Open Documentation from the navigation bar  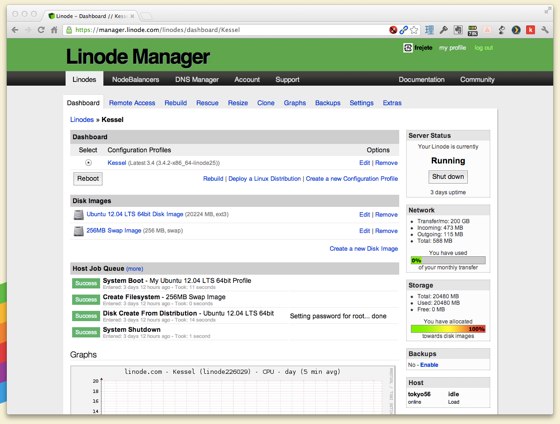coord(422,80)
